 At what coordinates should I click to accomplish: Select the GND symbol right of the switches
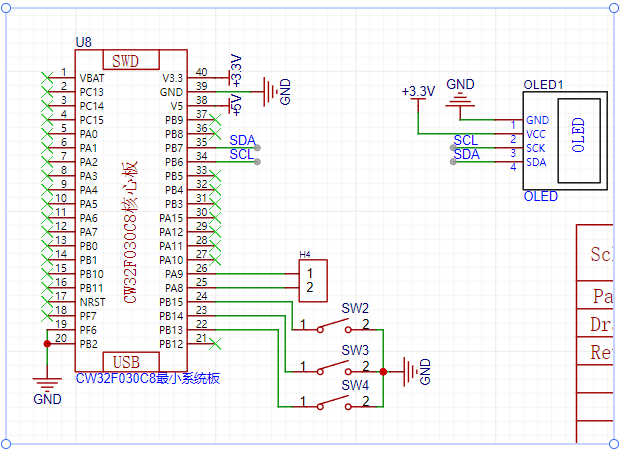click(410, 371)
